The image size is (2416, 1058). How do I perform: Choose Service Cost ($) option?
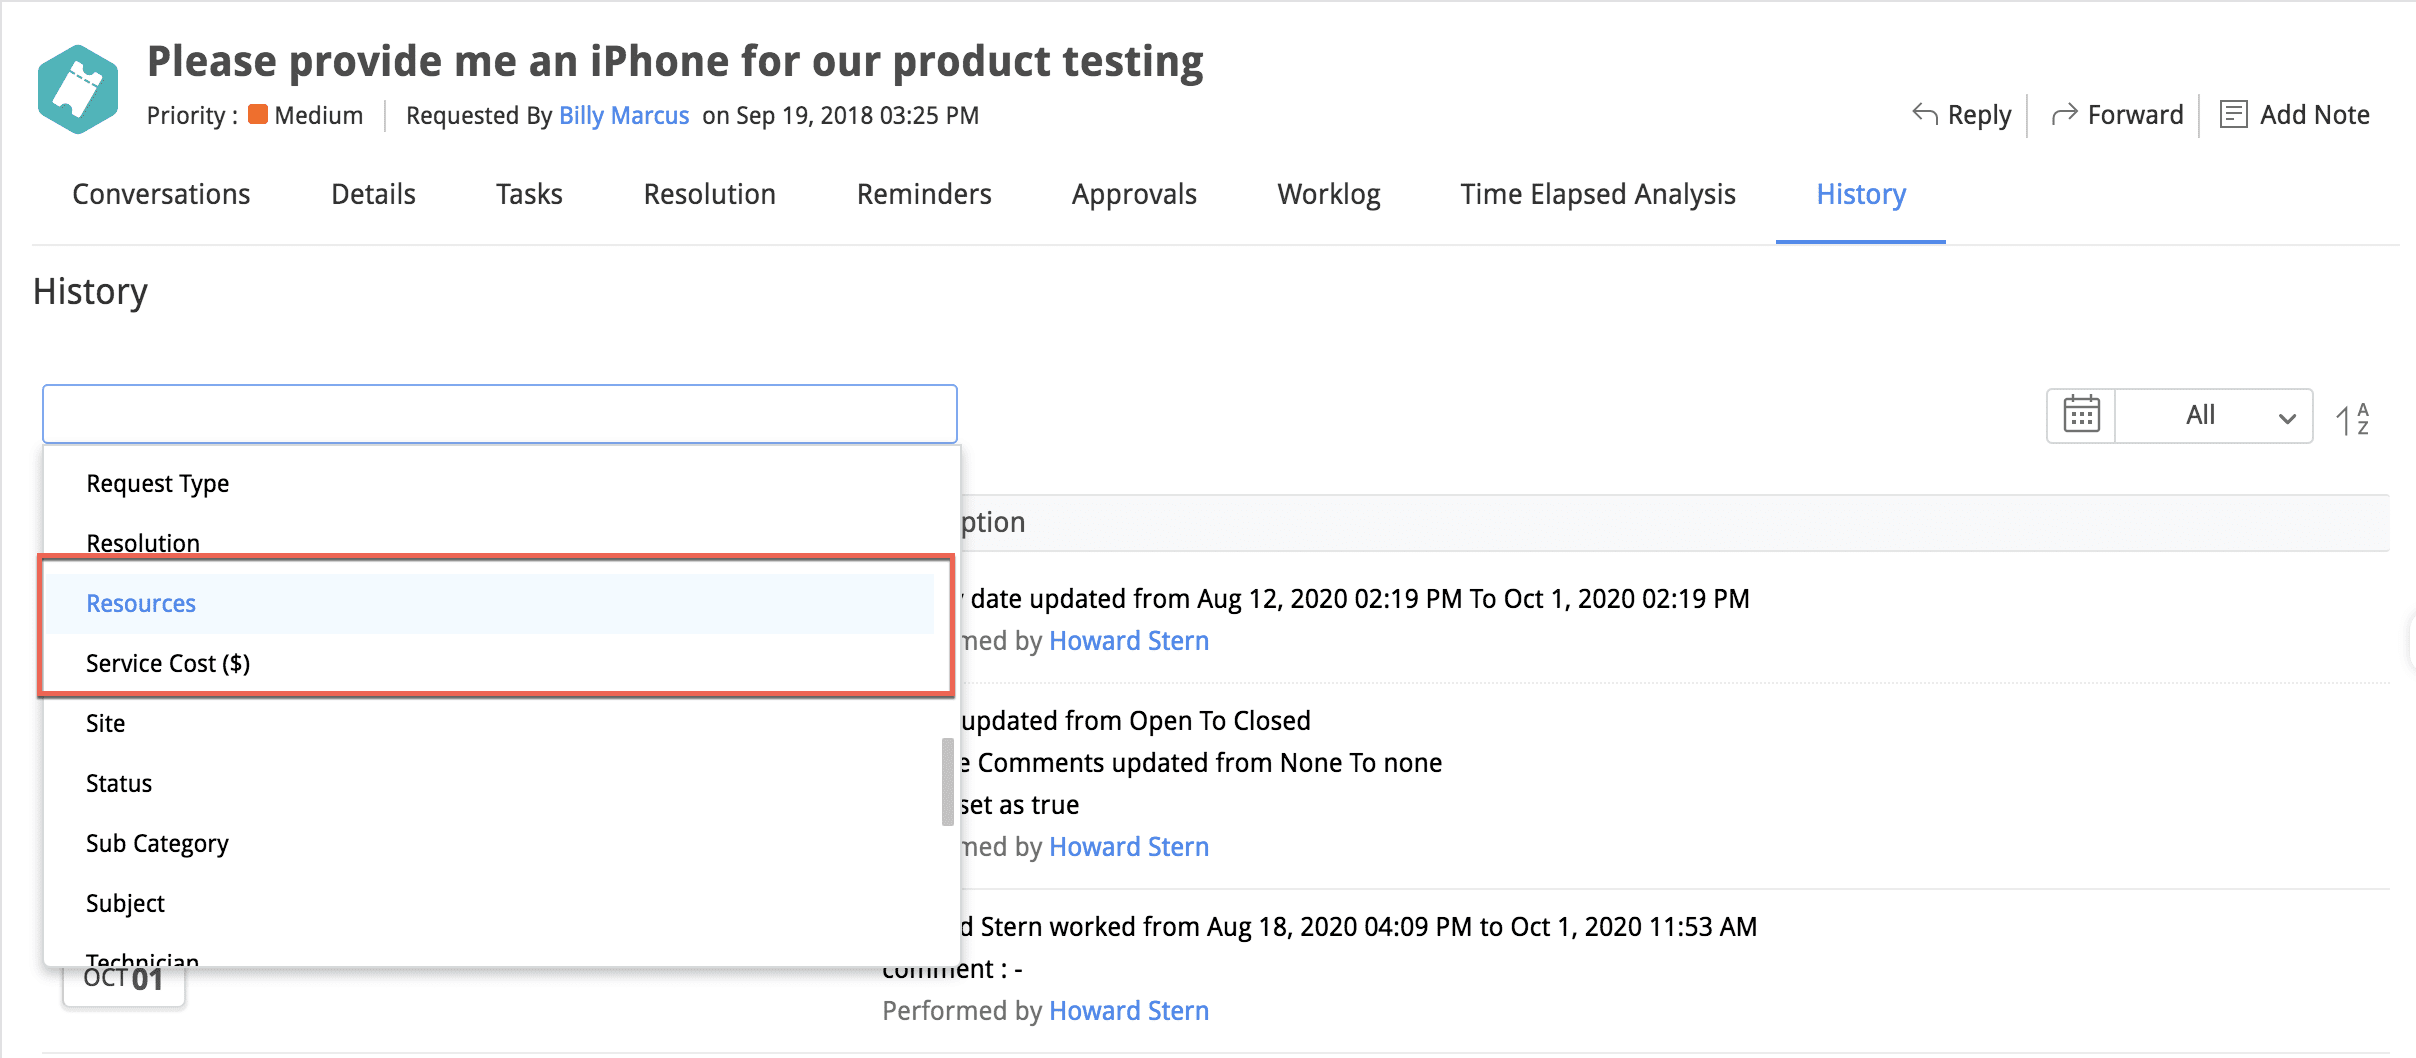pos(168,664)
